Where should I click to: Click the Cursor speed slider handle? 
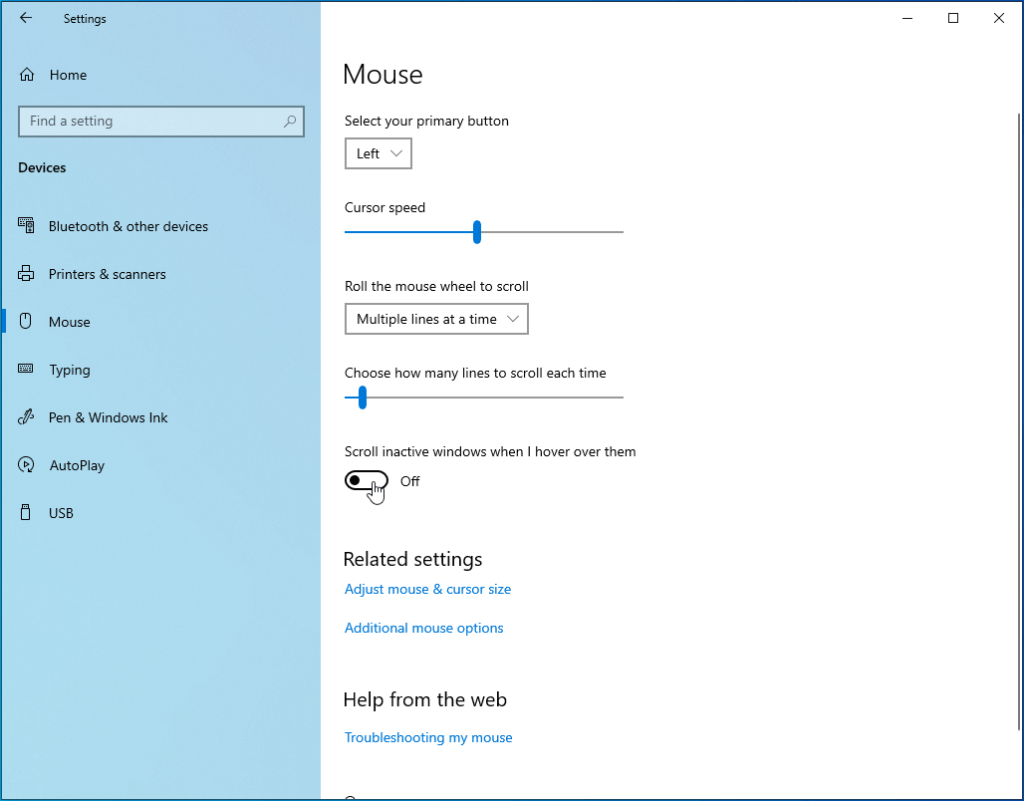(476, 231)
